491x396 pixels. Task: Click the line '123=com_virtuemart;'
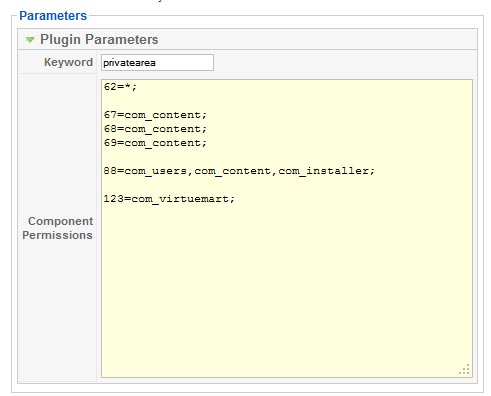pos(169,199)
